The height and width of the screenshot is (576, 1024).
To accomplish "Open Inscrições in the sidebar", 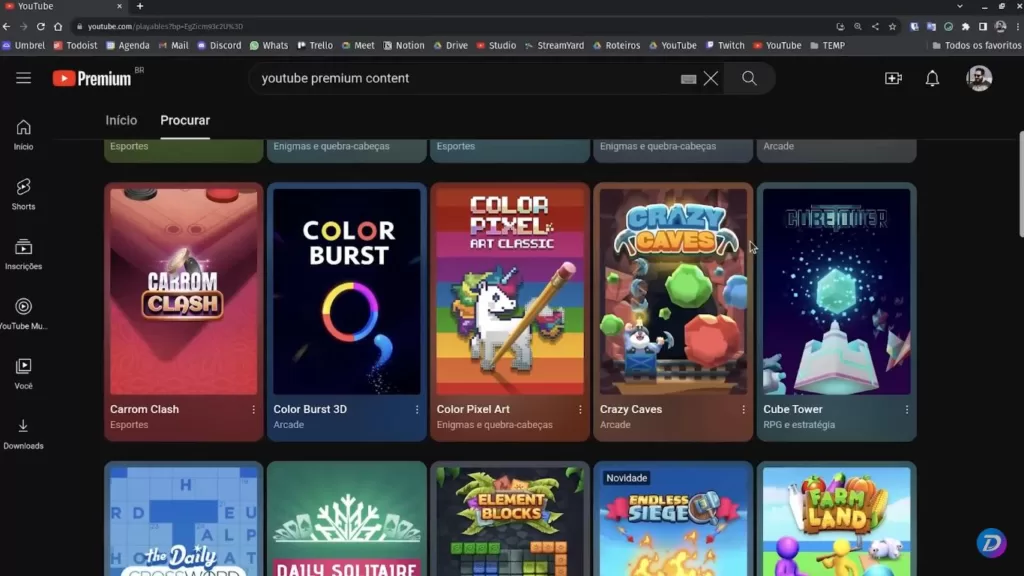I will tap(24, 255).
